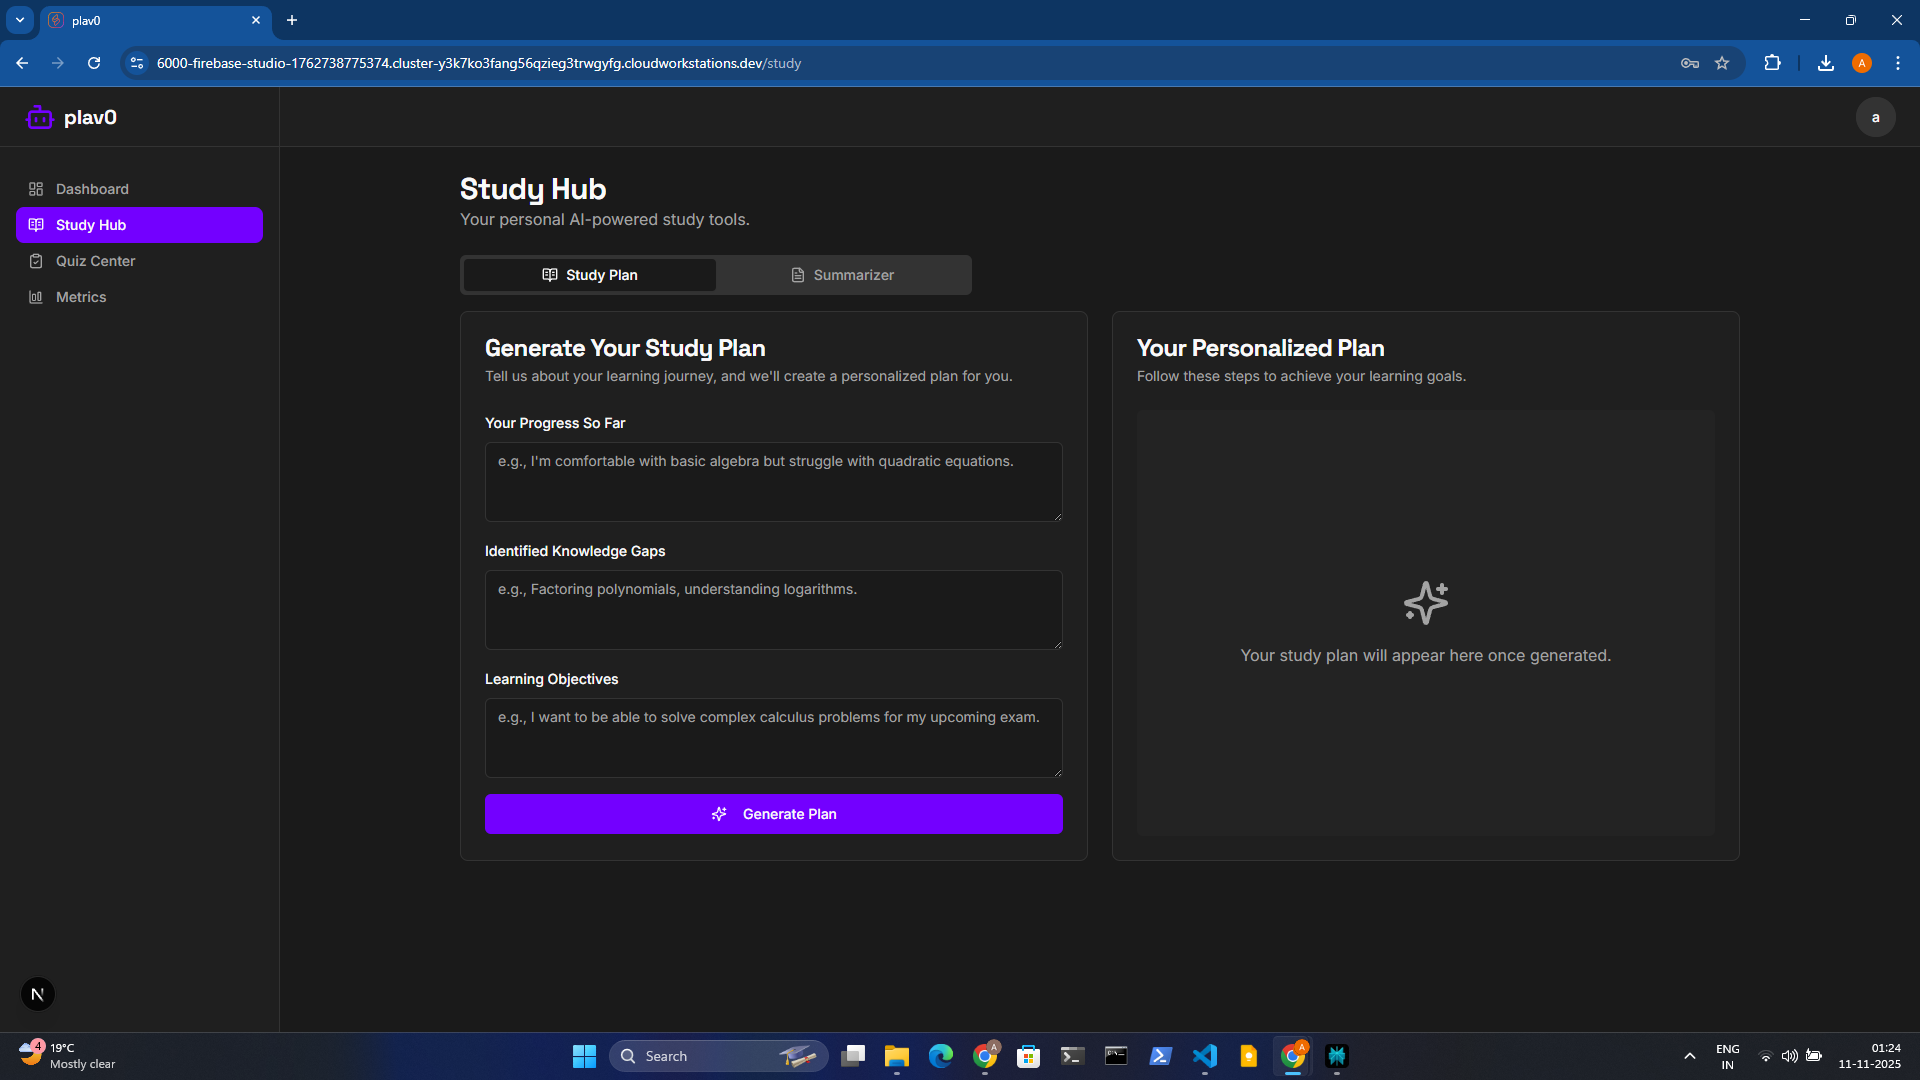1920x1080 pixels.
Task: Click the Your Progress So Far textbox
Action: coord(773,481)
